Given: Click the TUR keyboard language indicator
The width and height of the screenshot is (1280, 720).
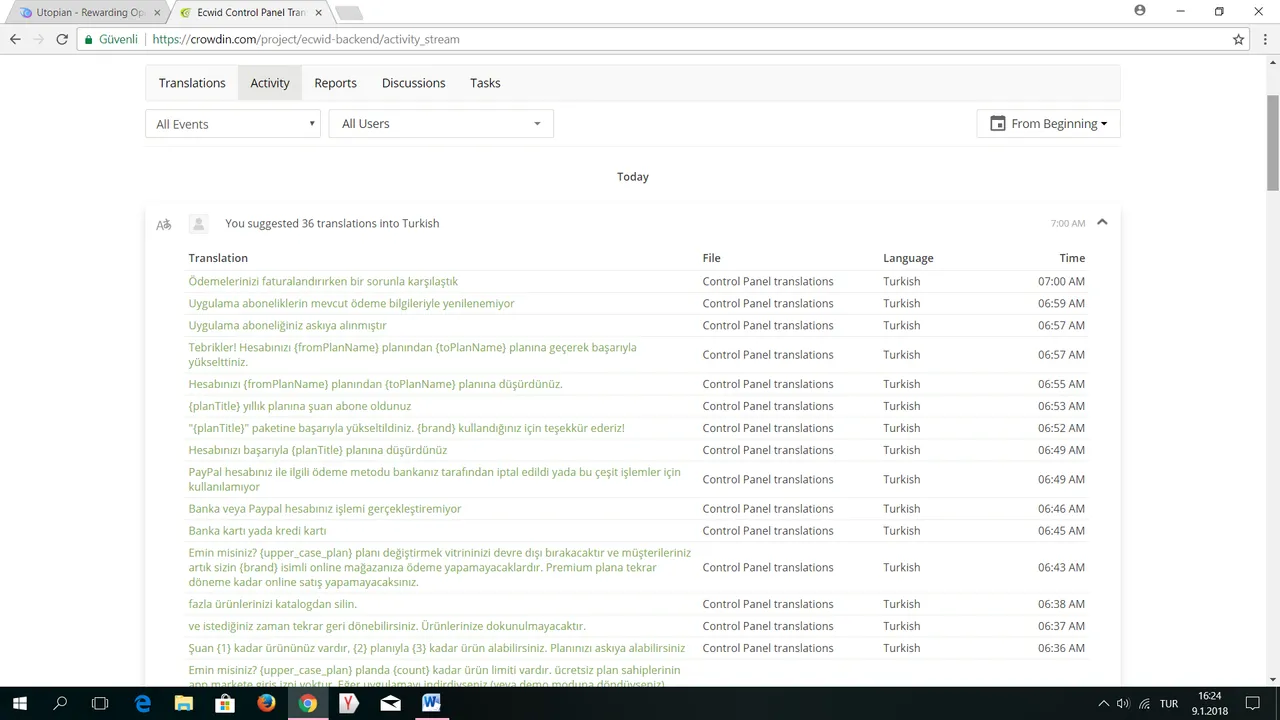Looking at the screenshot, I should click(x=1169, y=704).
